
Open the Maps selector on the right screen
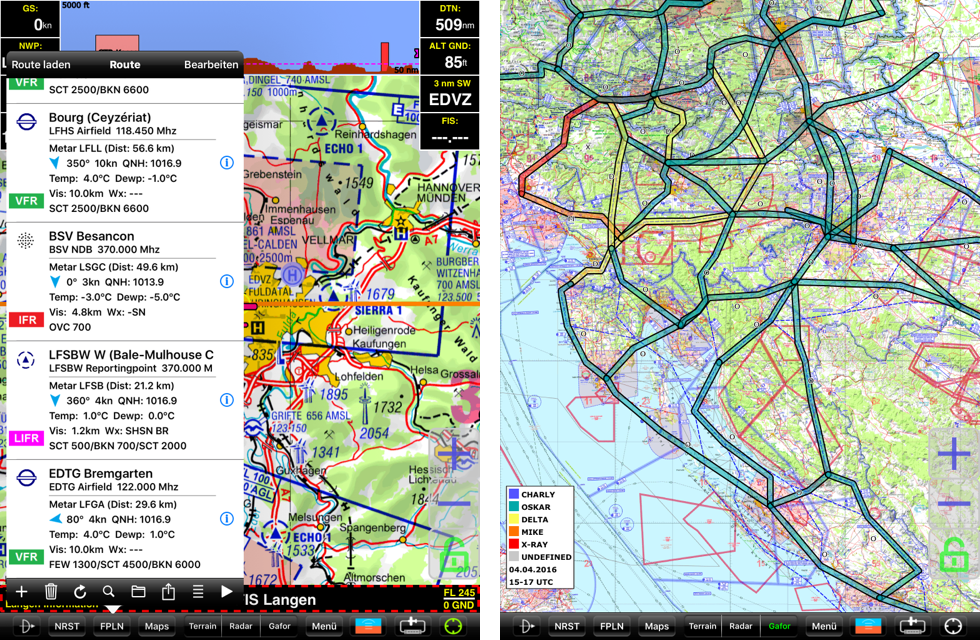(656, 626)
